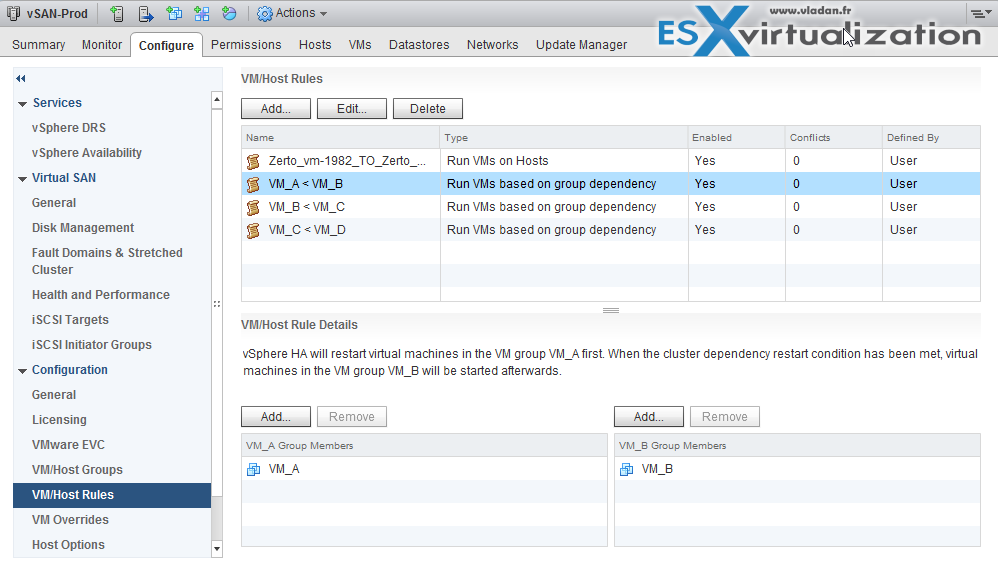Viewport: 998px width, 561px height.
Task: Open iSCSI Targets in sidebar
Action: pos(70,320)
